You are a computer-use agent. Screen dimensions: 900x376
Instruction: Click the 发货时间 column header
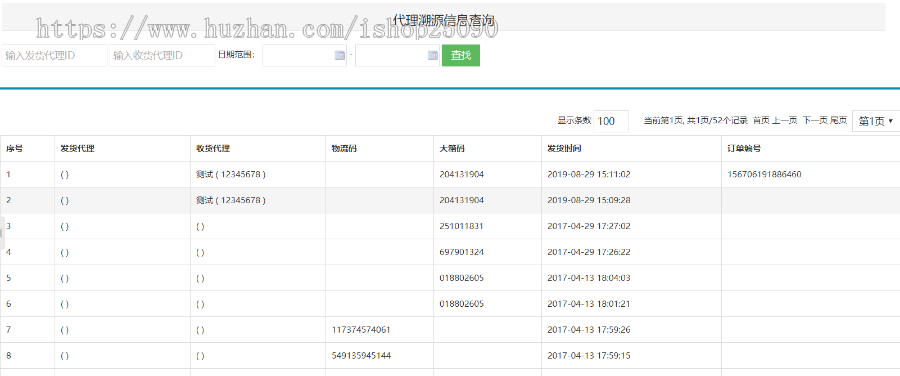coord(565,149)
